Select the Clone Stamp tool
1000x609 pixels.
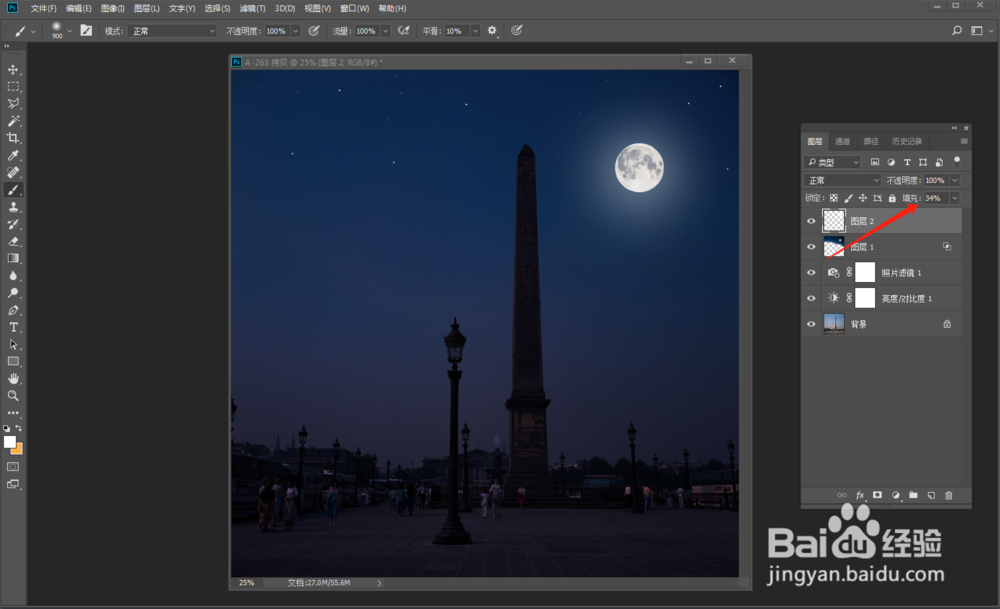(13, 207)
